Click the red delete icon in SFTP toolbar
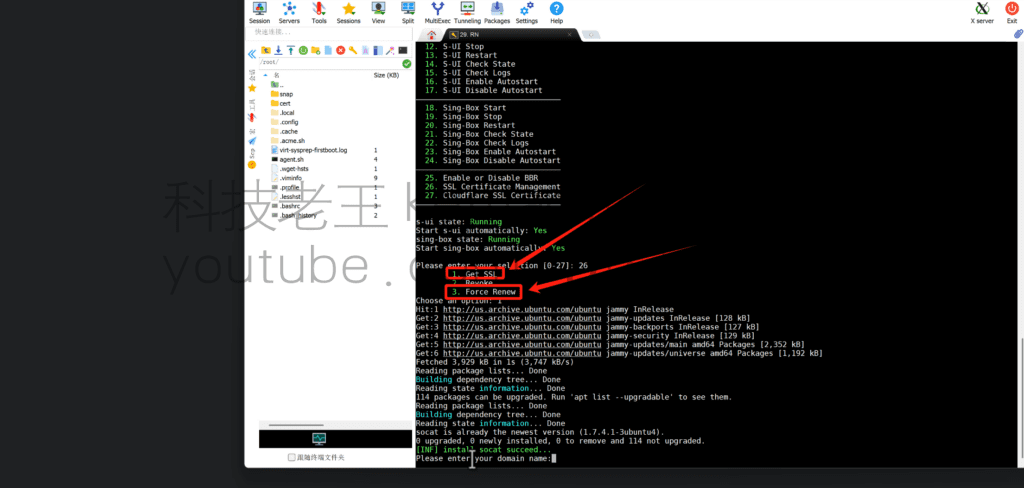 (341, 50)
